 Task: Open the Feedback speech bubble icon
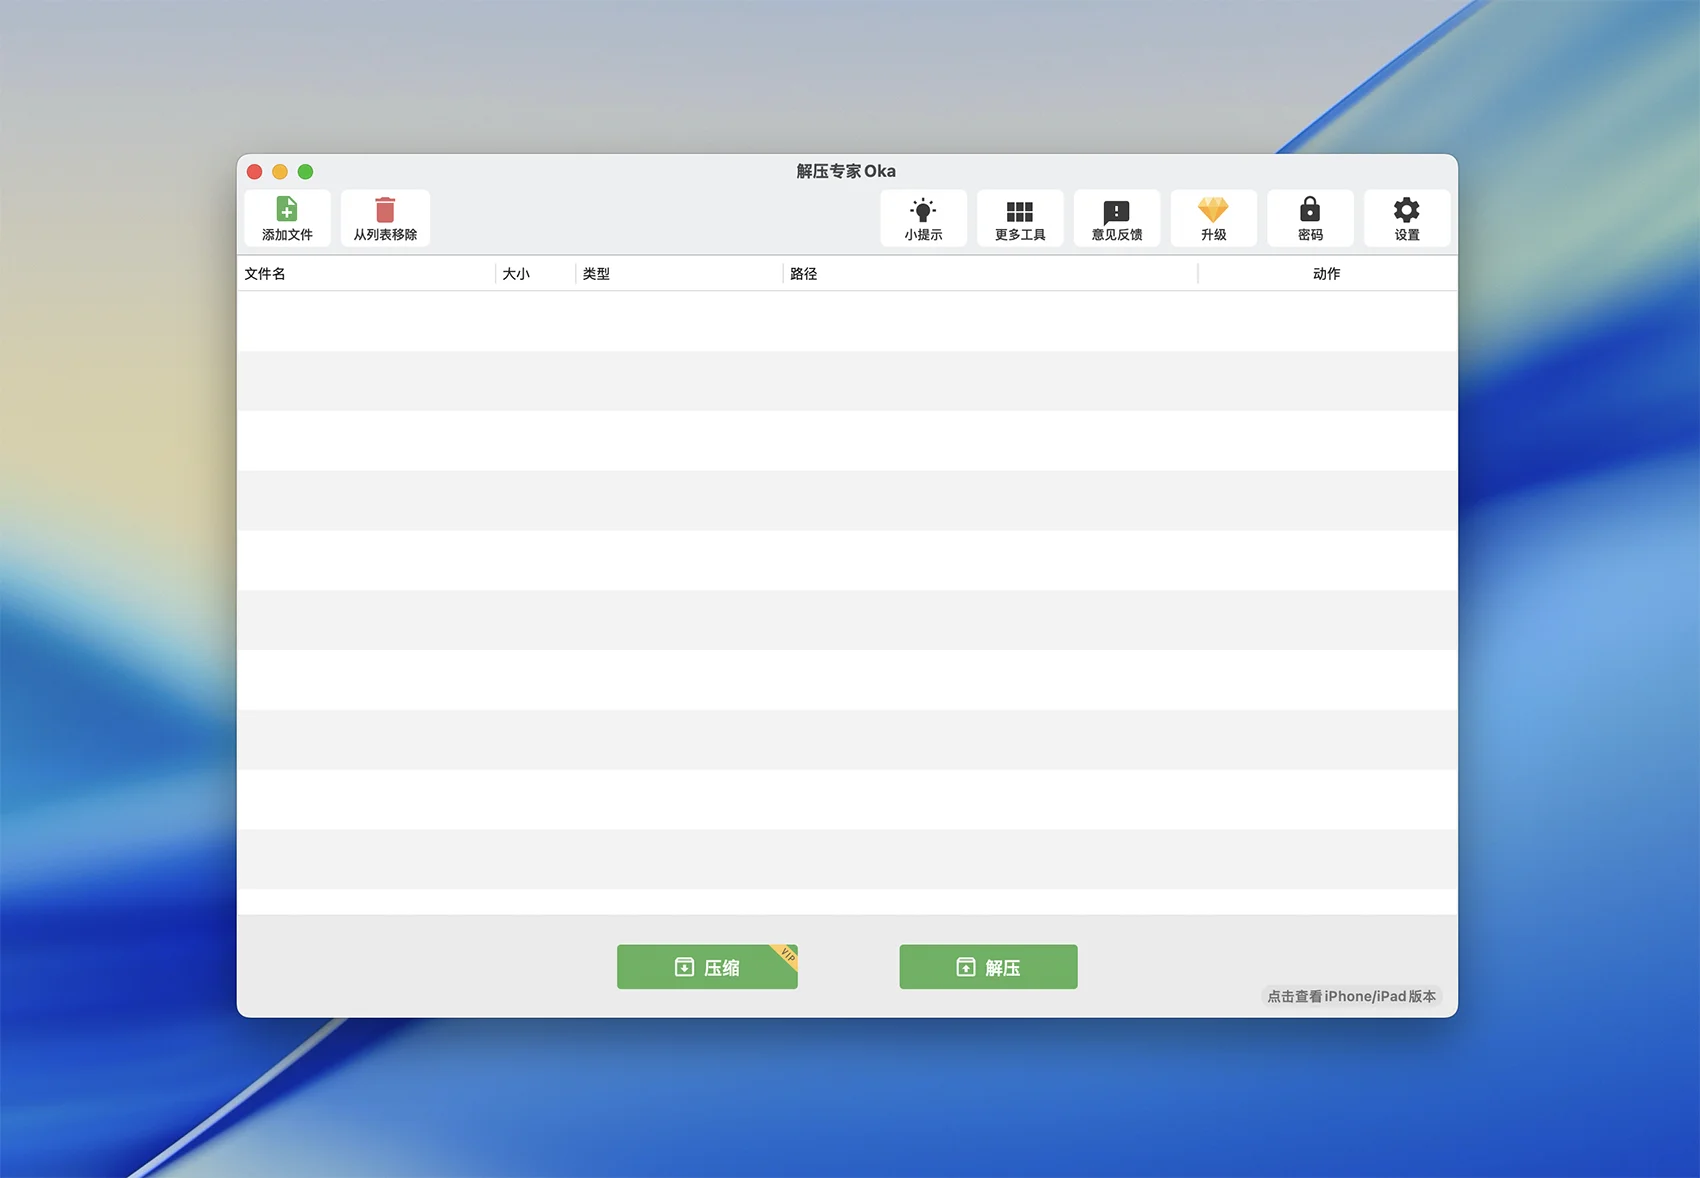tap(1116, 211)
